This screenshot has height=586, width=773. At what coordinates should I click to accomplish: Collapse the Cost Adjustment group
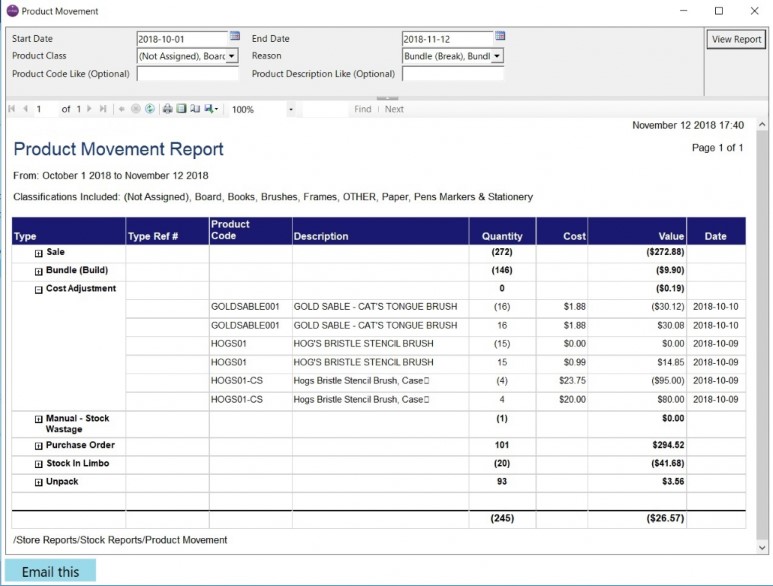pyautogui.click(x=38, y=290)
